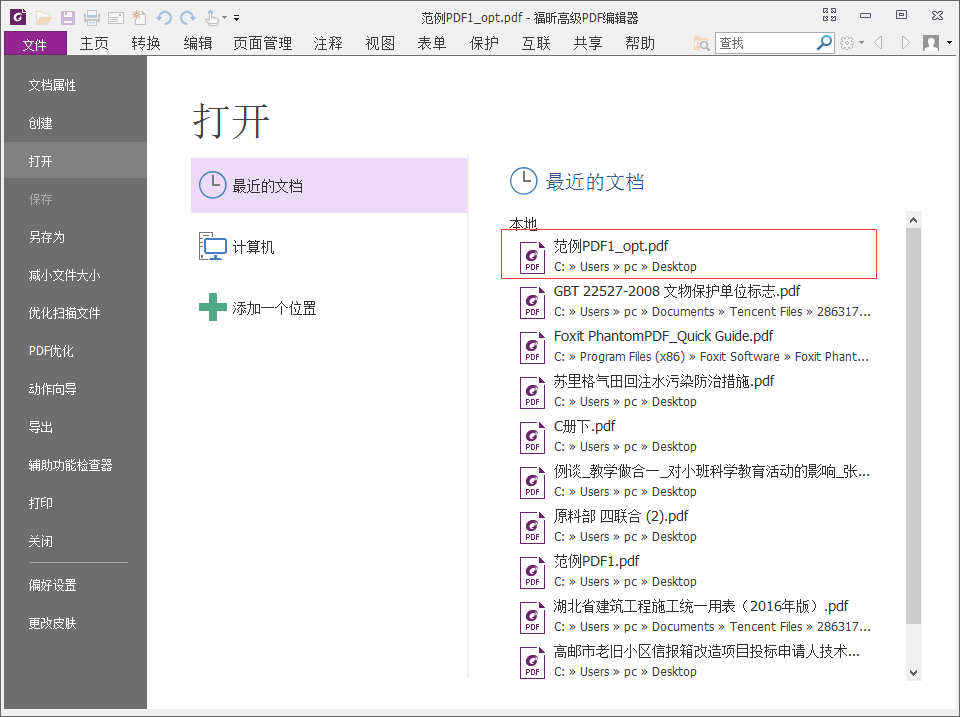Click the save floppy disk icon
The height and width of the screenshot is (717, 960).
[67, 18]
